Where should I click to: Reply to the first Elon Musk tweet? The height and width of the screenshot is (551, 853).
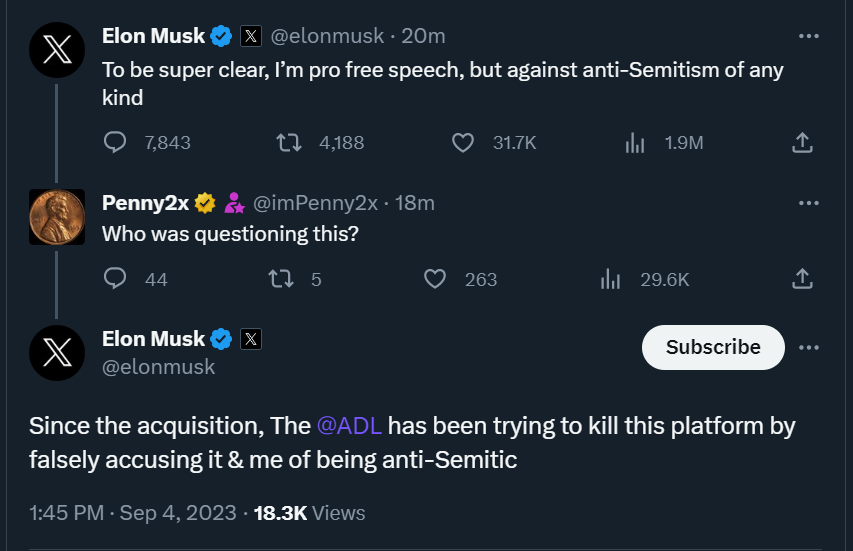116,143
